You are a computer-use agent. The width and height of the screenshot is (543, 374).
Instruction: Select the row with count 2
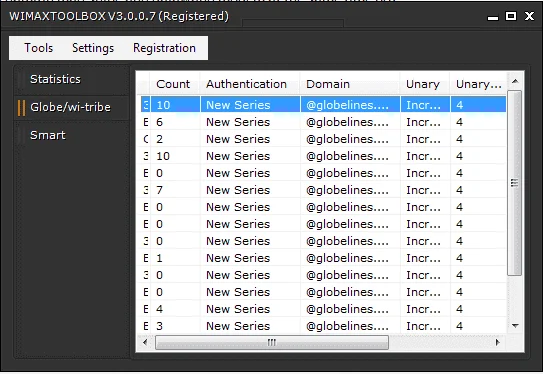coord(323,139)
